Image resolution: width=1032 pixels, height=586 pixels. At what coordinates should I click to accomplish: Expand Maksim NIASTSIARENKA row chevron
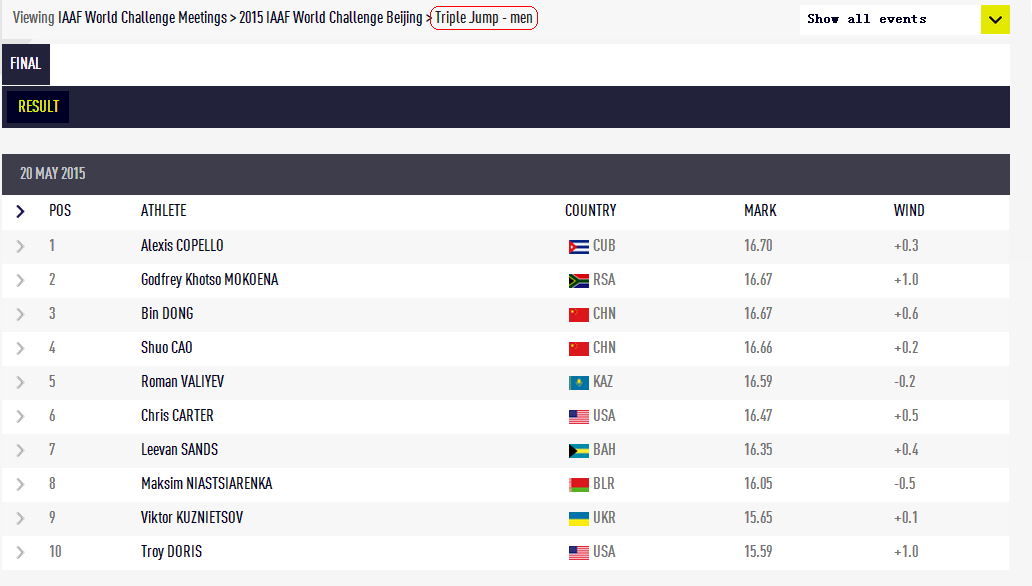20,485
